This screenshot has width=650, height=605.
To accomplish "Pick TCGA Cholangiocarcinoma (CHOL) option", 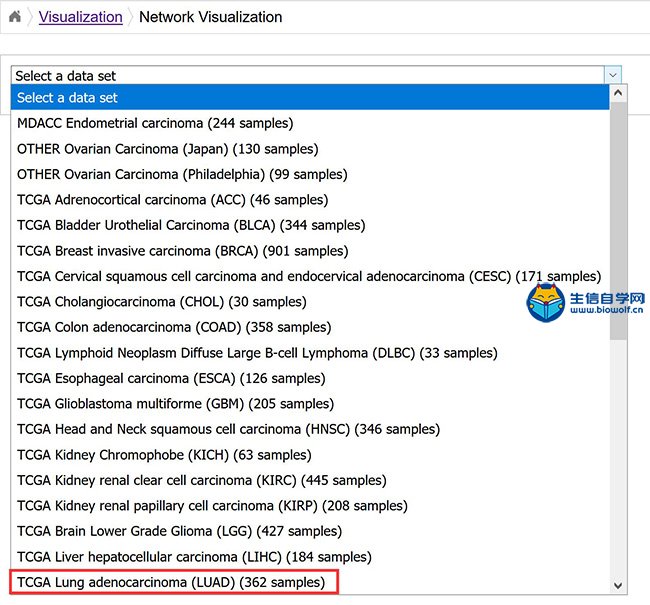I will (x=310, y=302).
